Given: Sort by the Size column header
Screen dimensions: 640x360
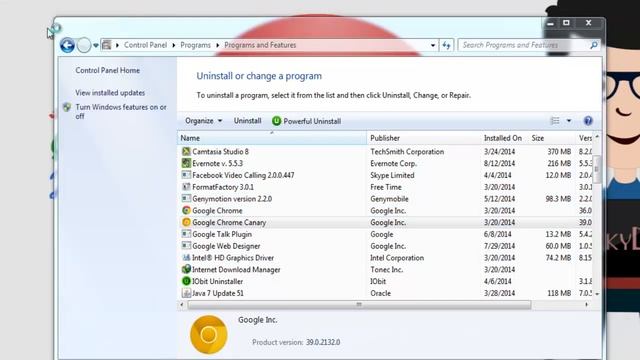Looking at the screenshot, I should (x=552, y=138).
